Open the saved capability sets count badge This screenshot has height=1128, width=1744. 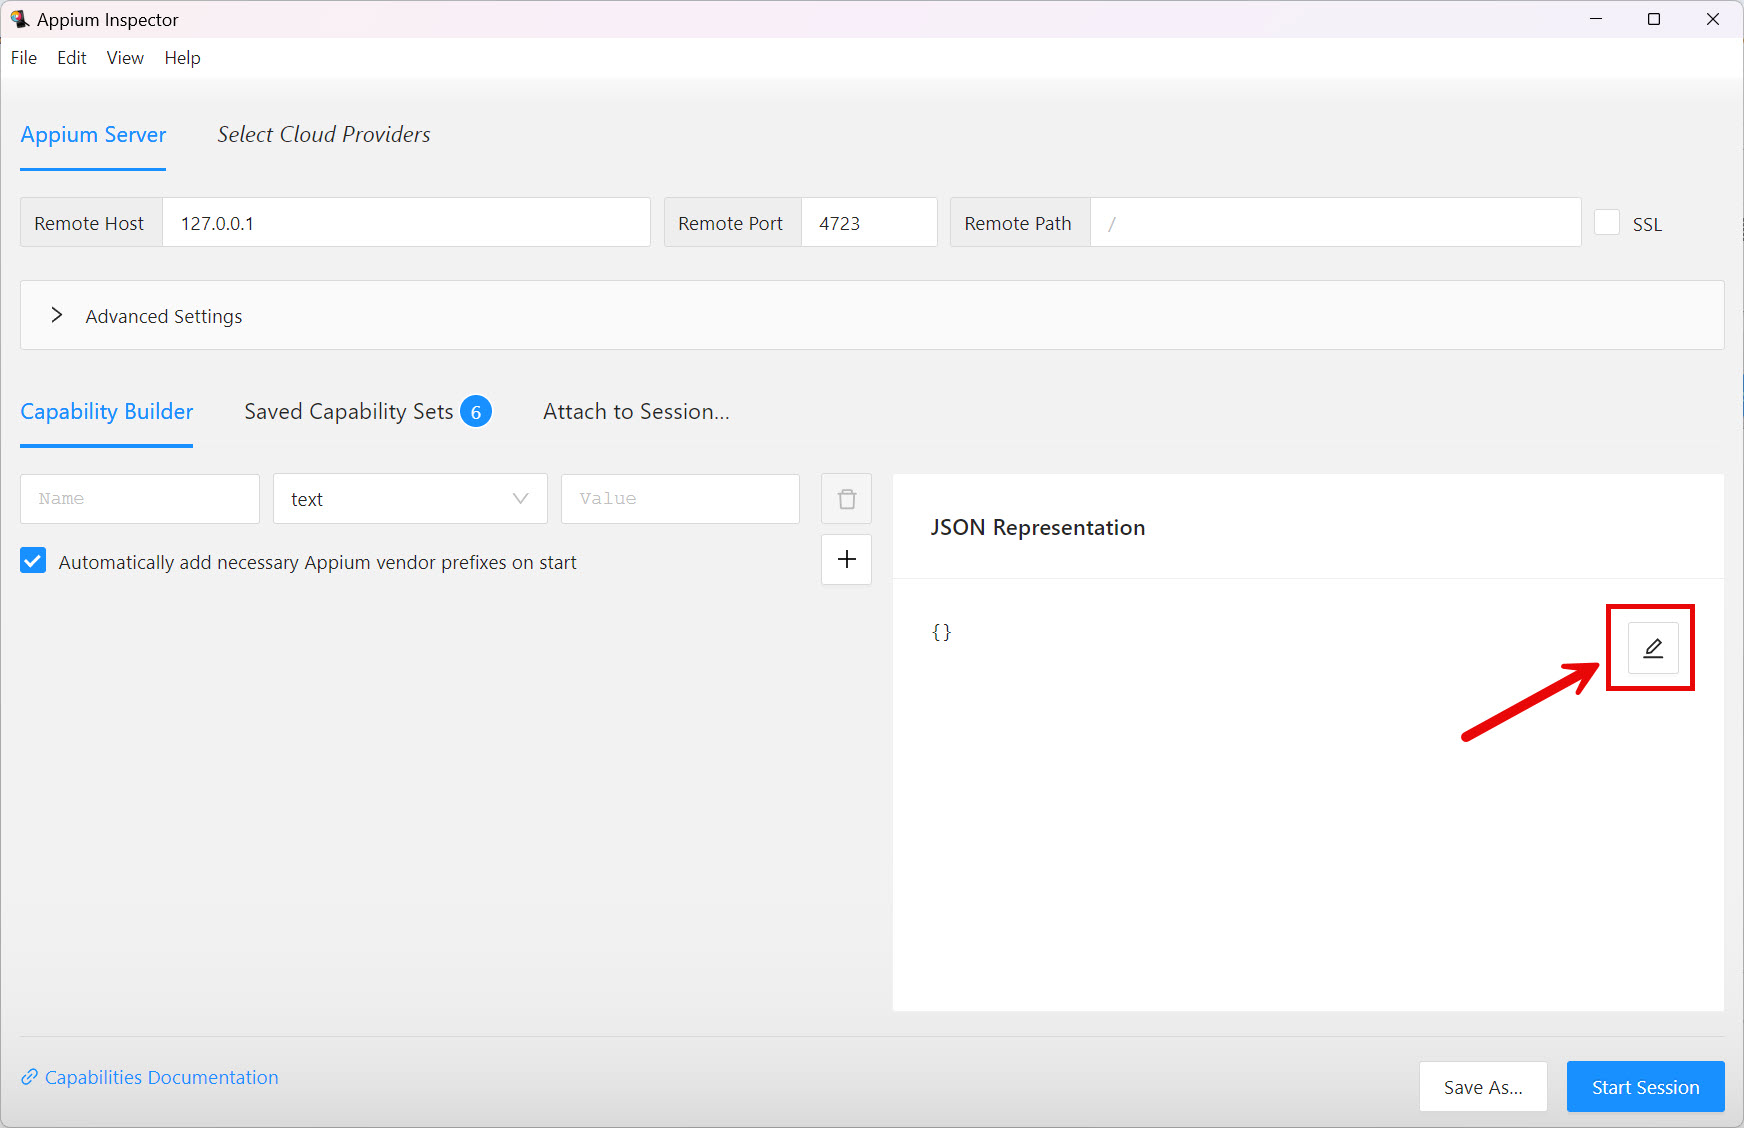(476, 412)
